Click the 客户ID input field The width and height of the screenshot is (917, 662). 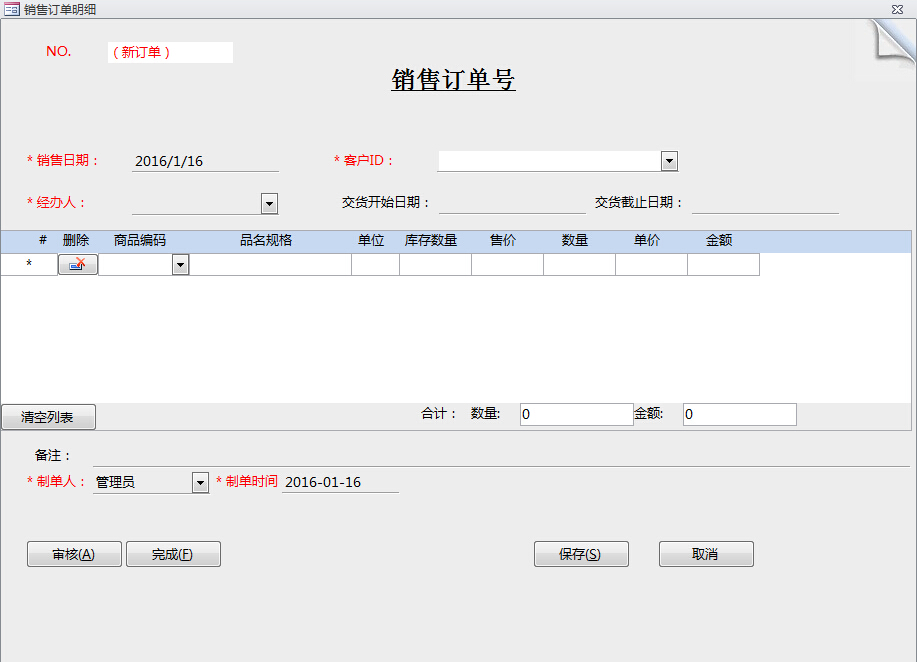click(550, 161)
